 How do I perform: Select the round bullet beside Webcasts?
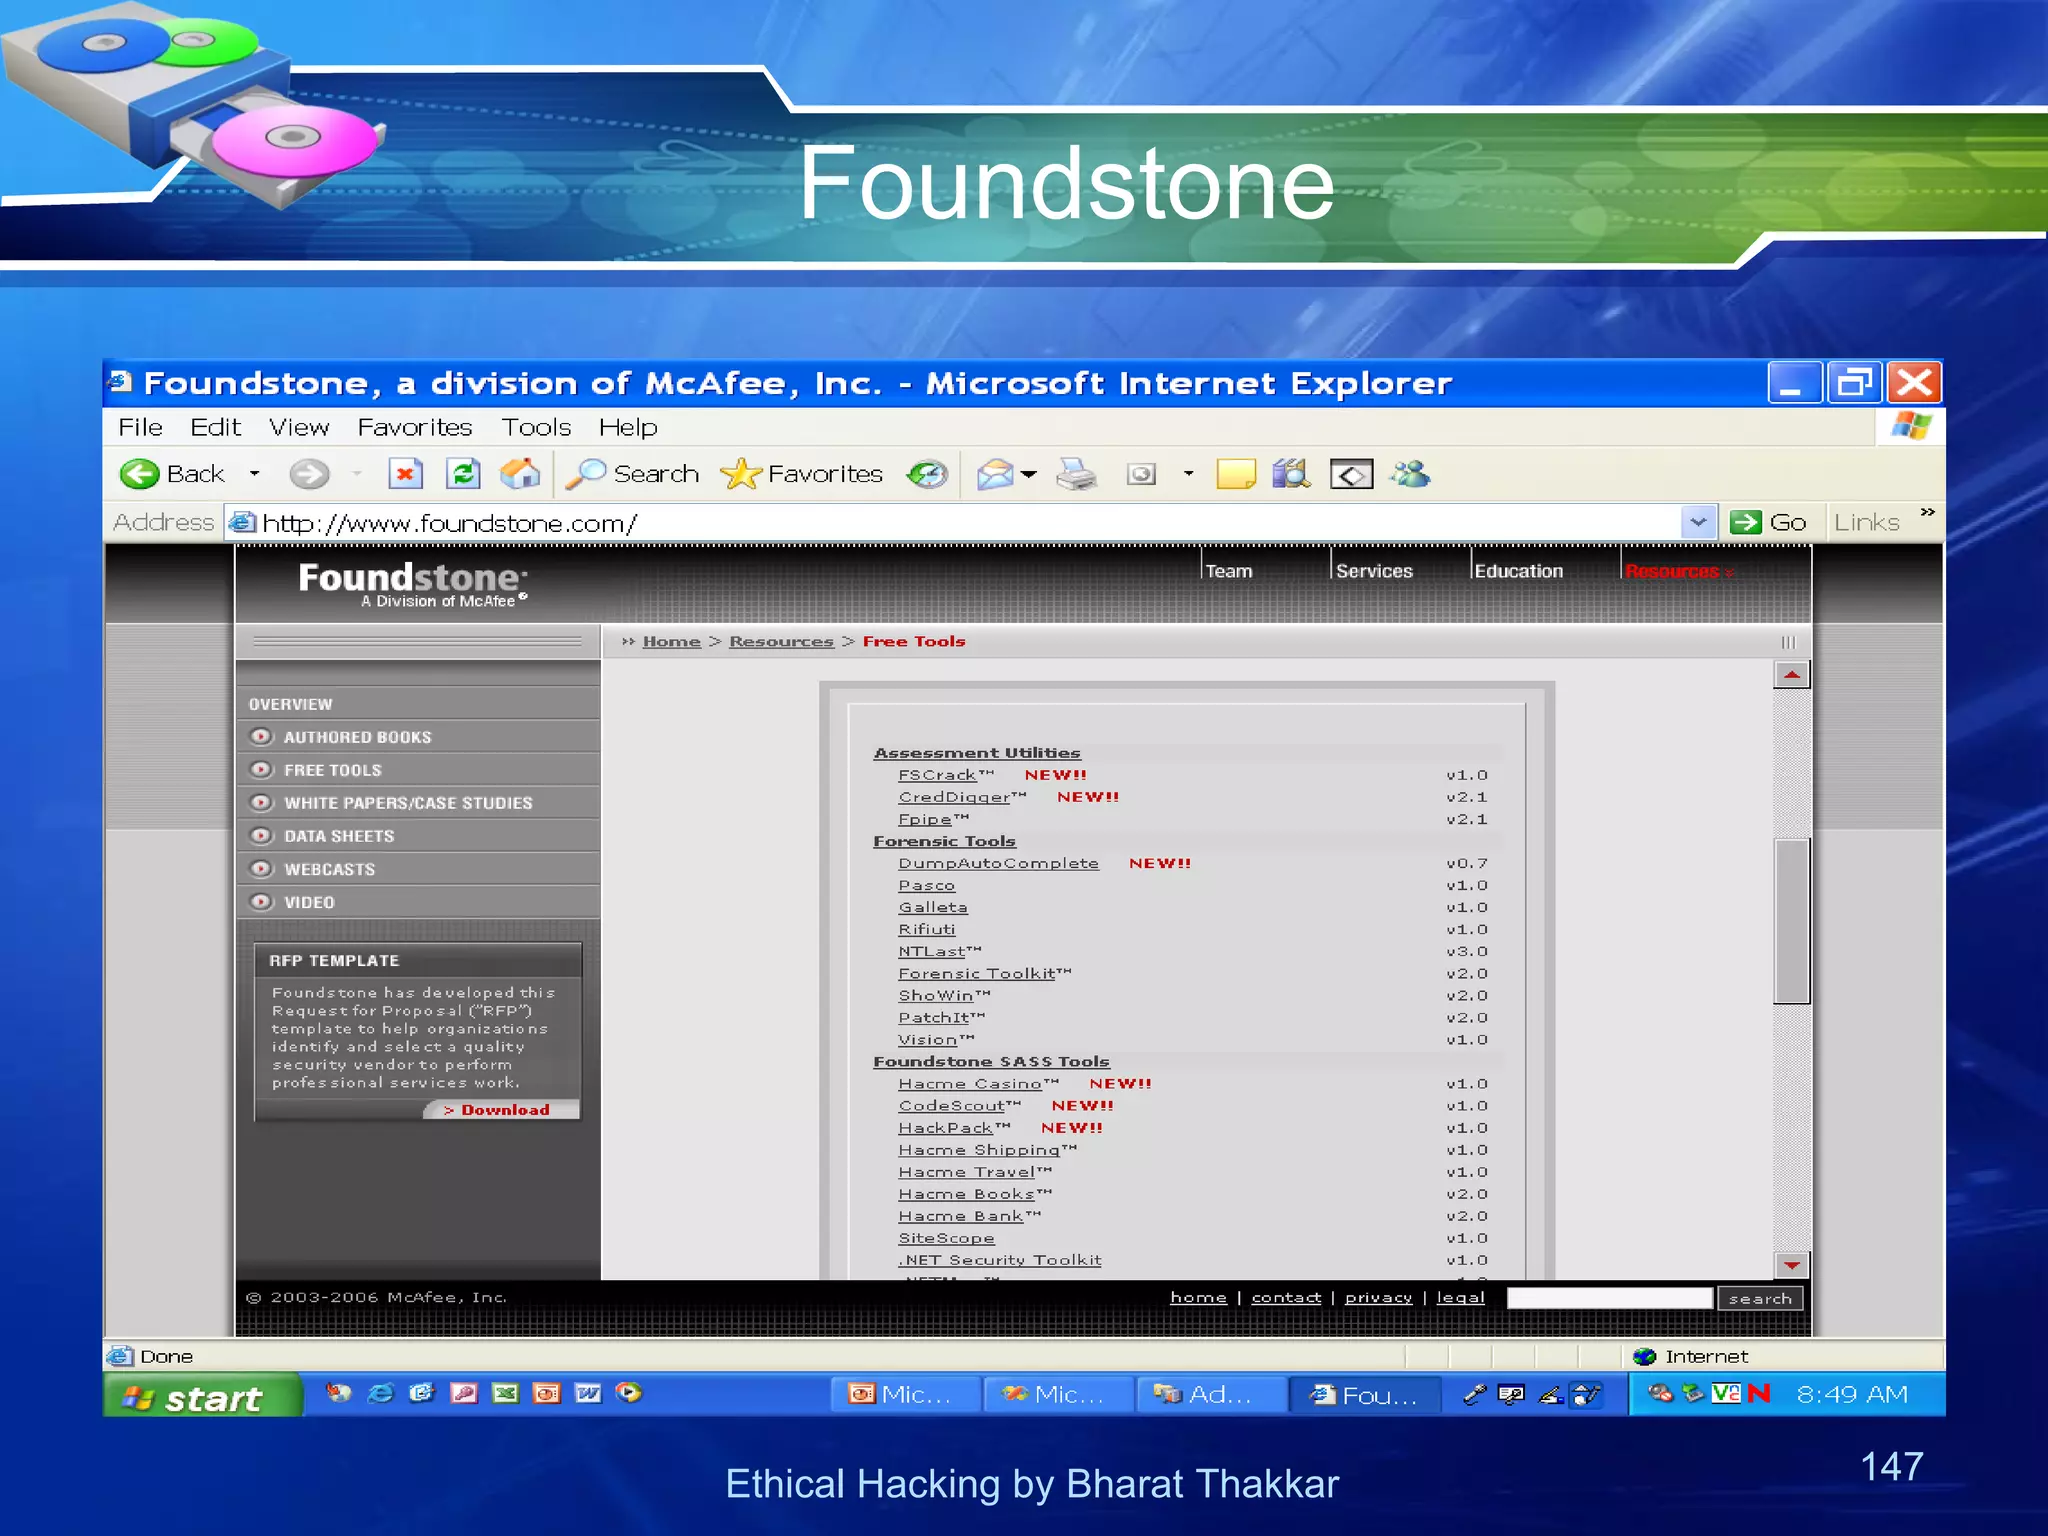tap(261, 868)
